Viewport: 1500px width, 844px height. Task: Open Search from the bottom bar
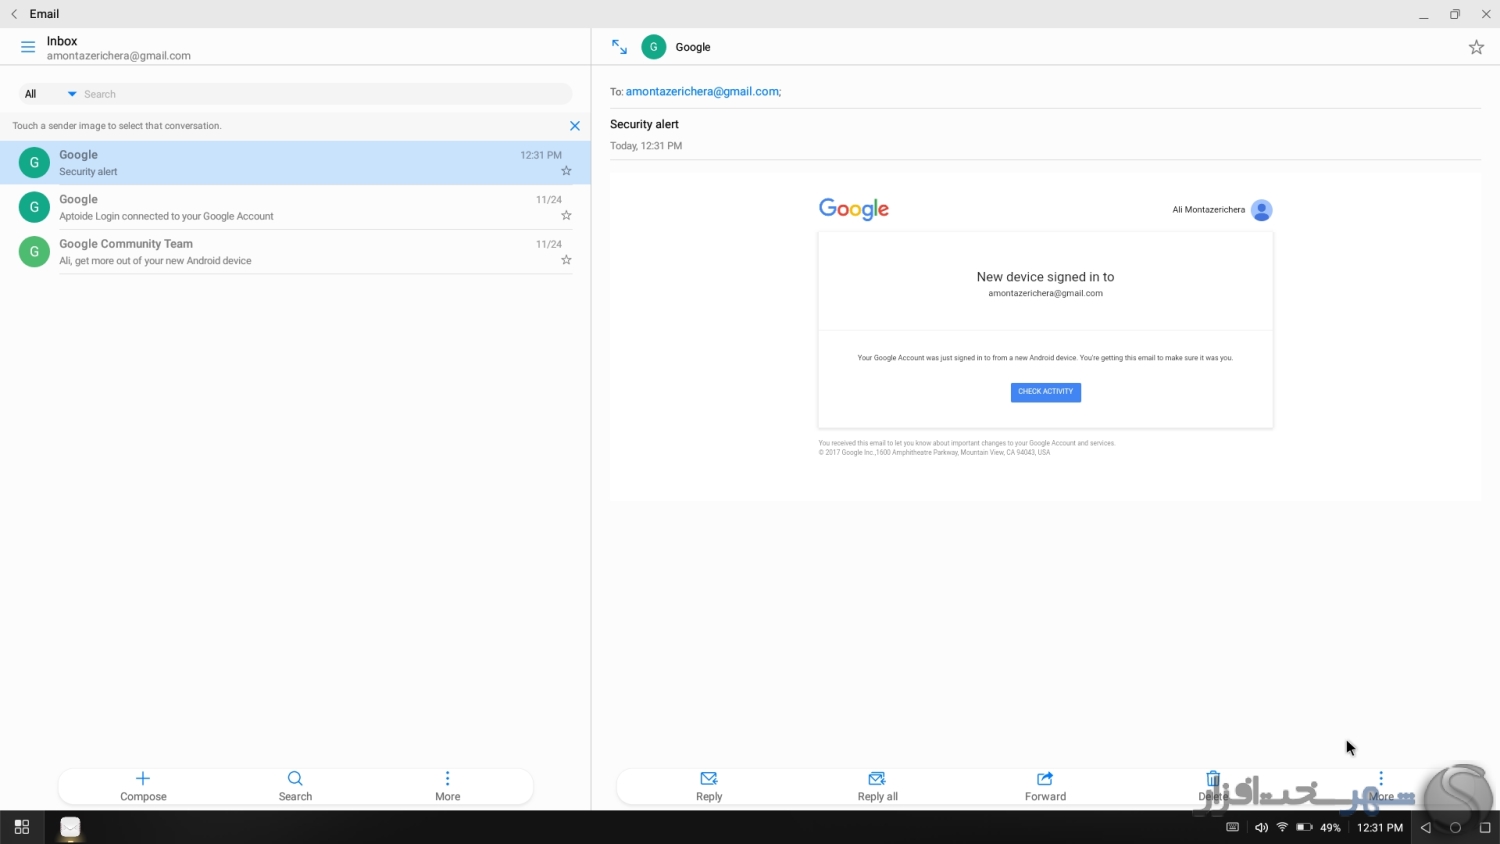295,786
